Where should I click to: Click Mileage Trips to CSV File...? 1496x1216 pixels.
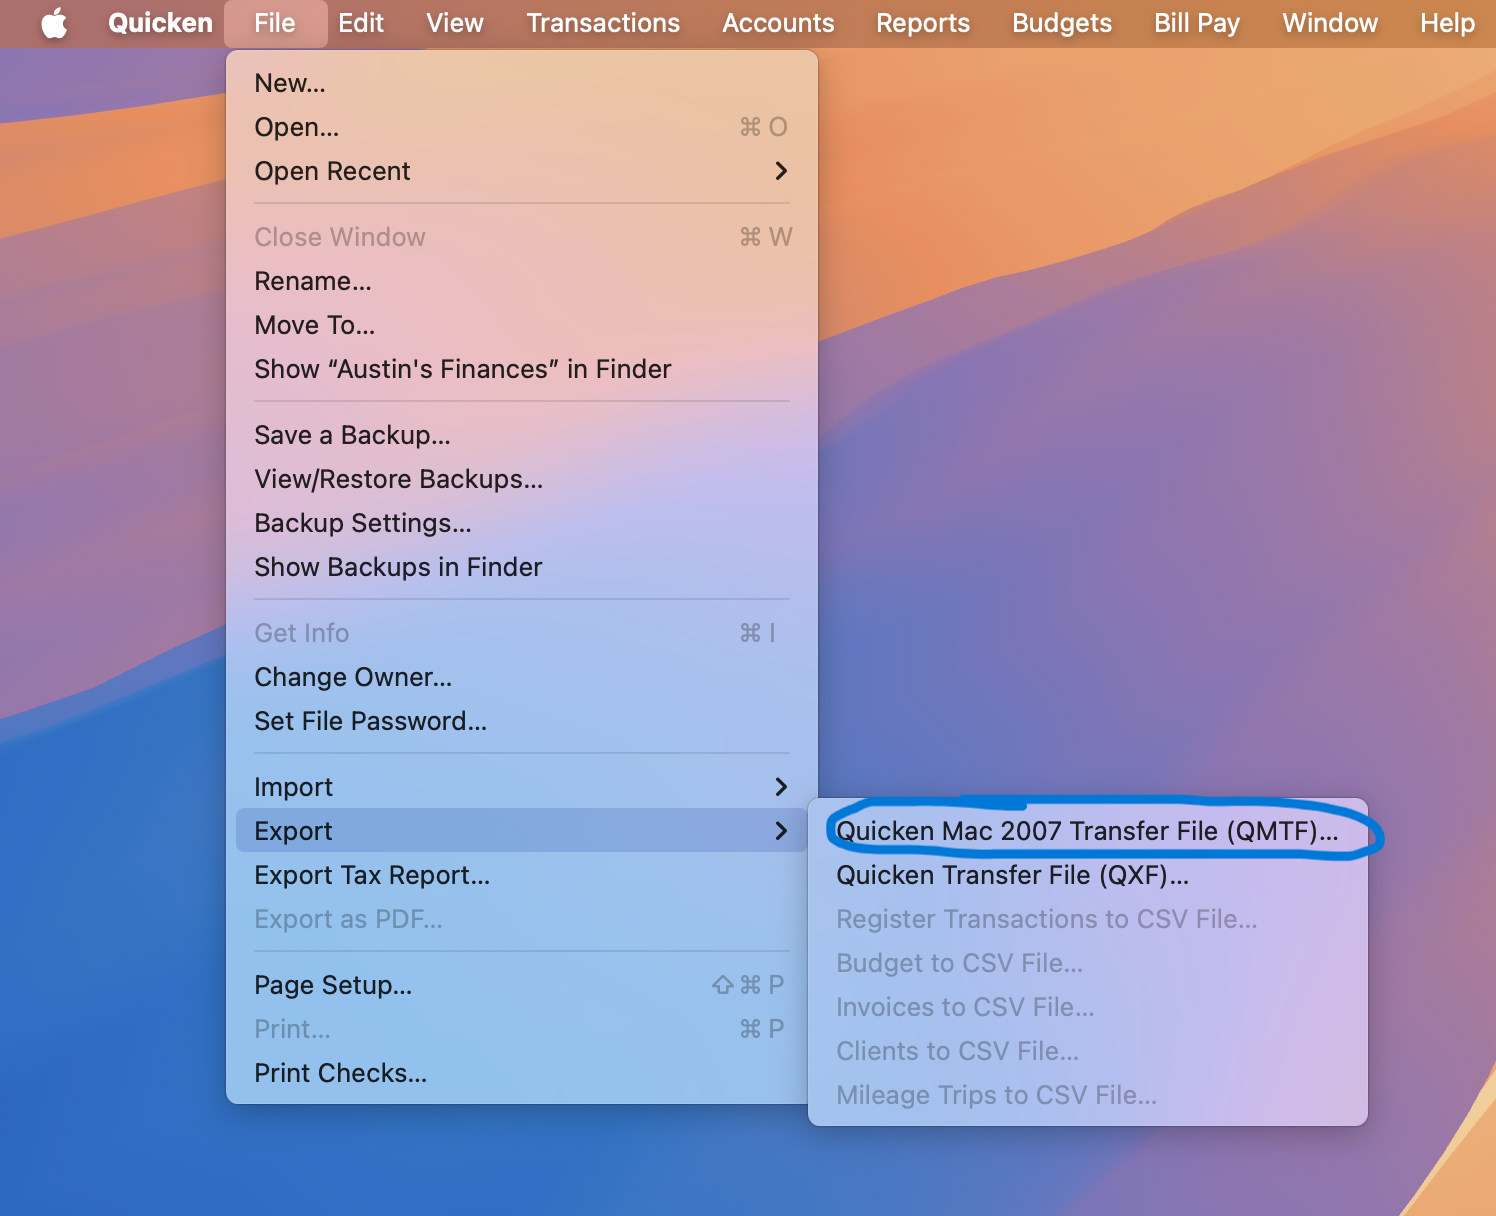[x=1087, y=1095]
